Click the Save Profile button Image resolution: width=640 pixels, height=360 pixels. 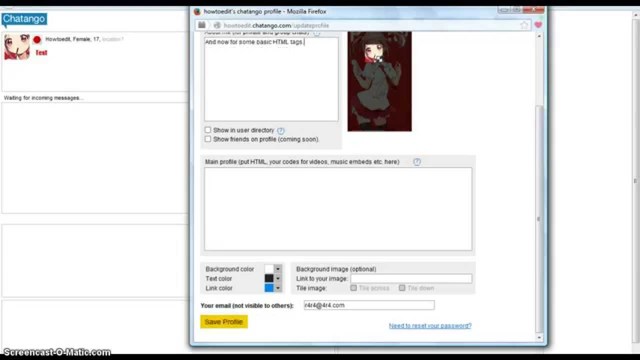(224, 322)
